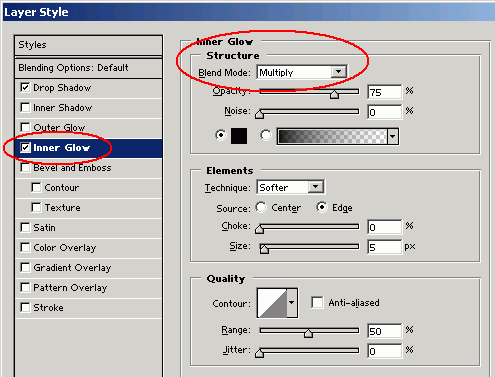Image resolution: width=495 pixels, height=377 pixels.
Task: Select the gradient fill radio button
Action: point(266,135)
